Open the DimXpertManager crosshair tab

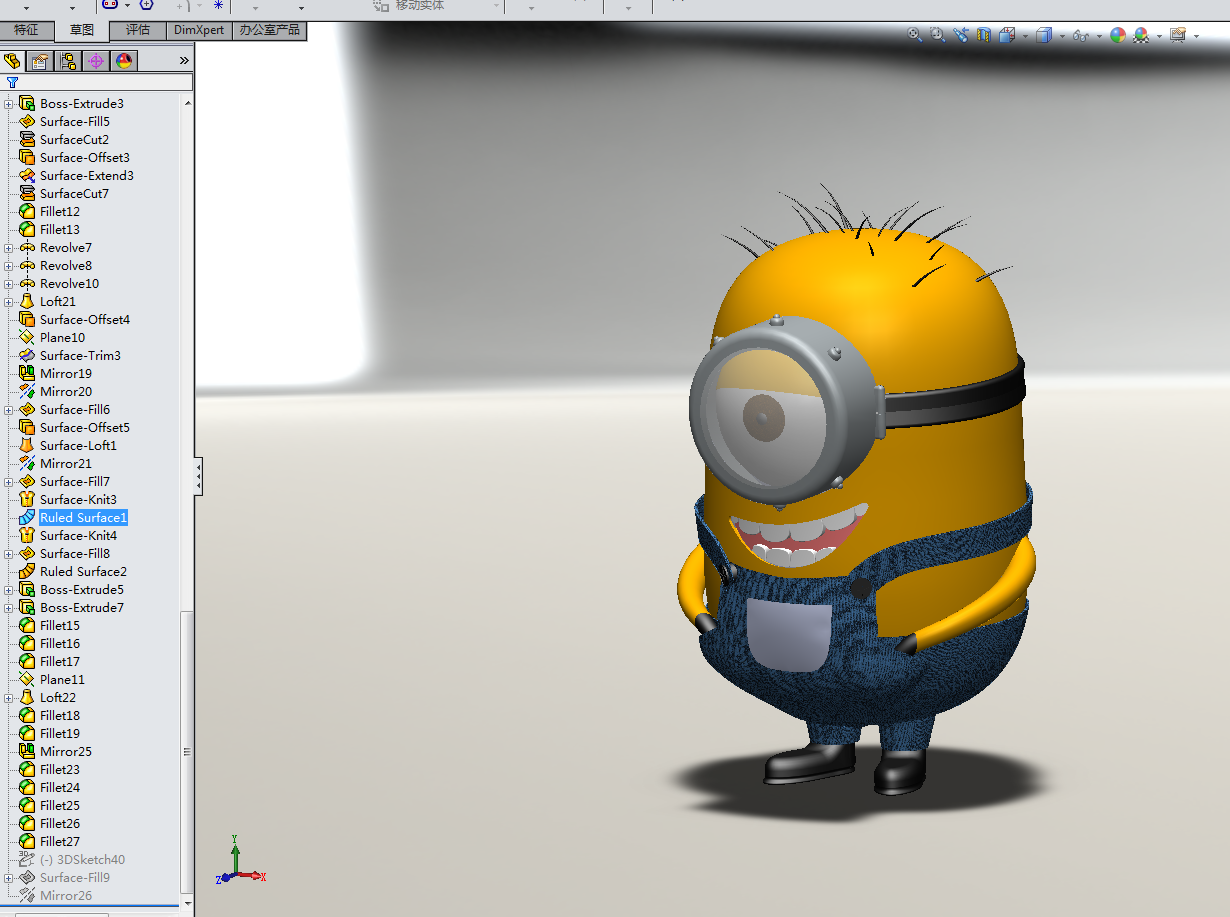tap(96, 61)
